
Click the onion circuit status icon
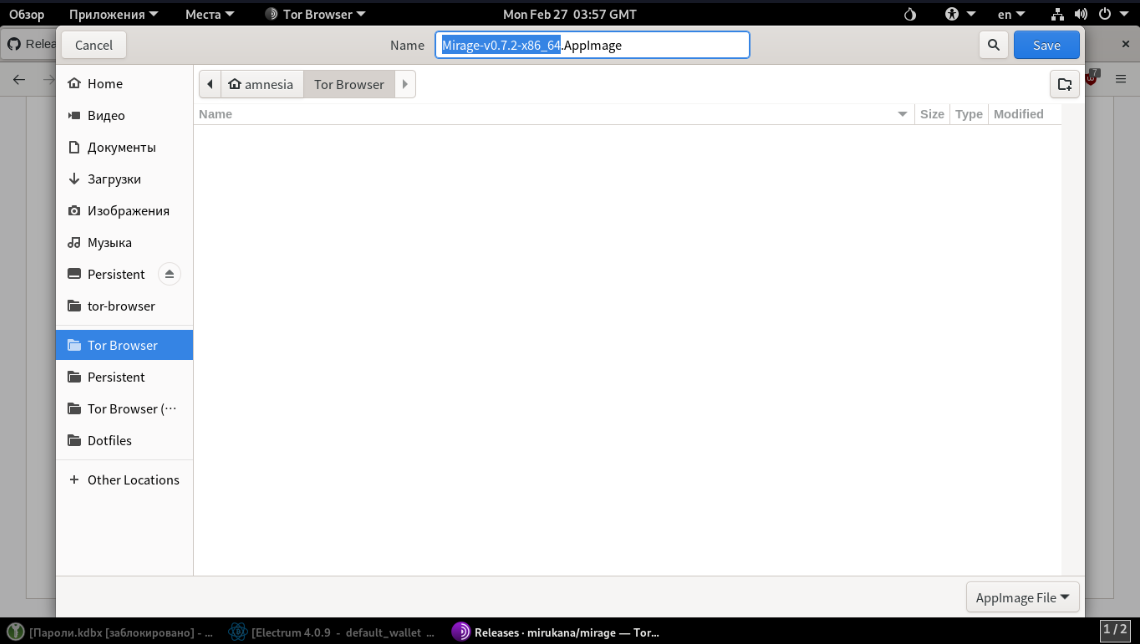click(x=909, y=14)
